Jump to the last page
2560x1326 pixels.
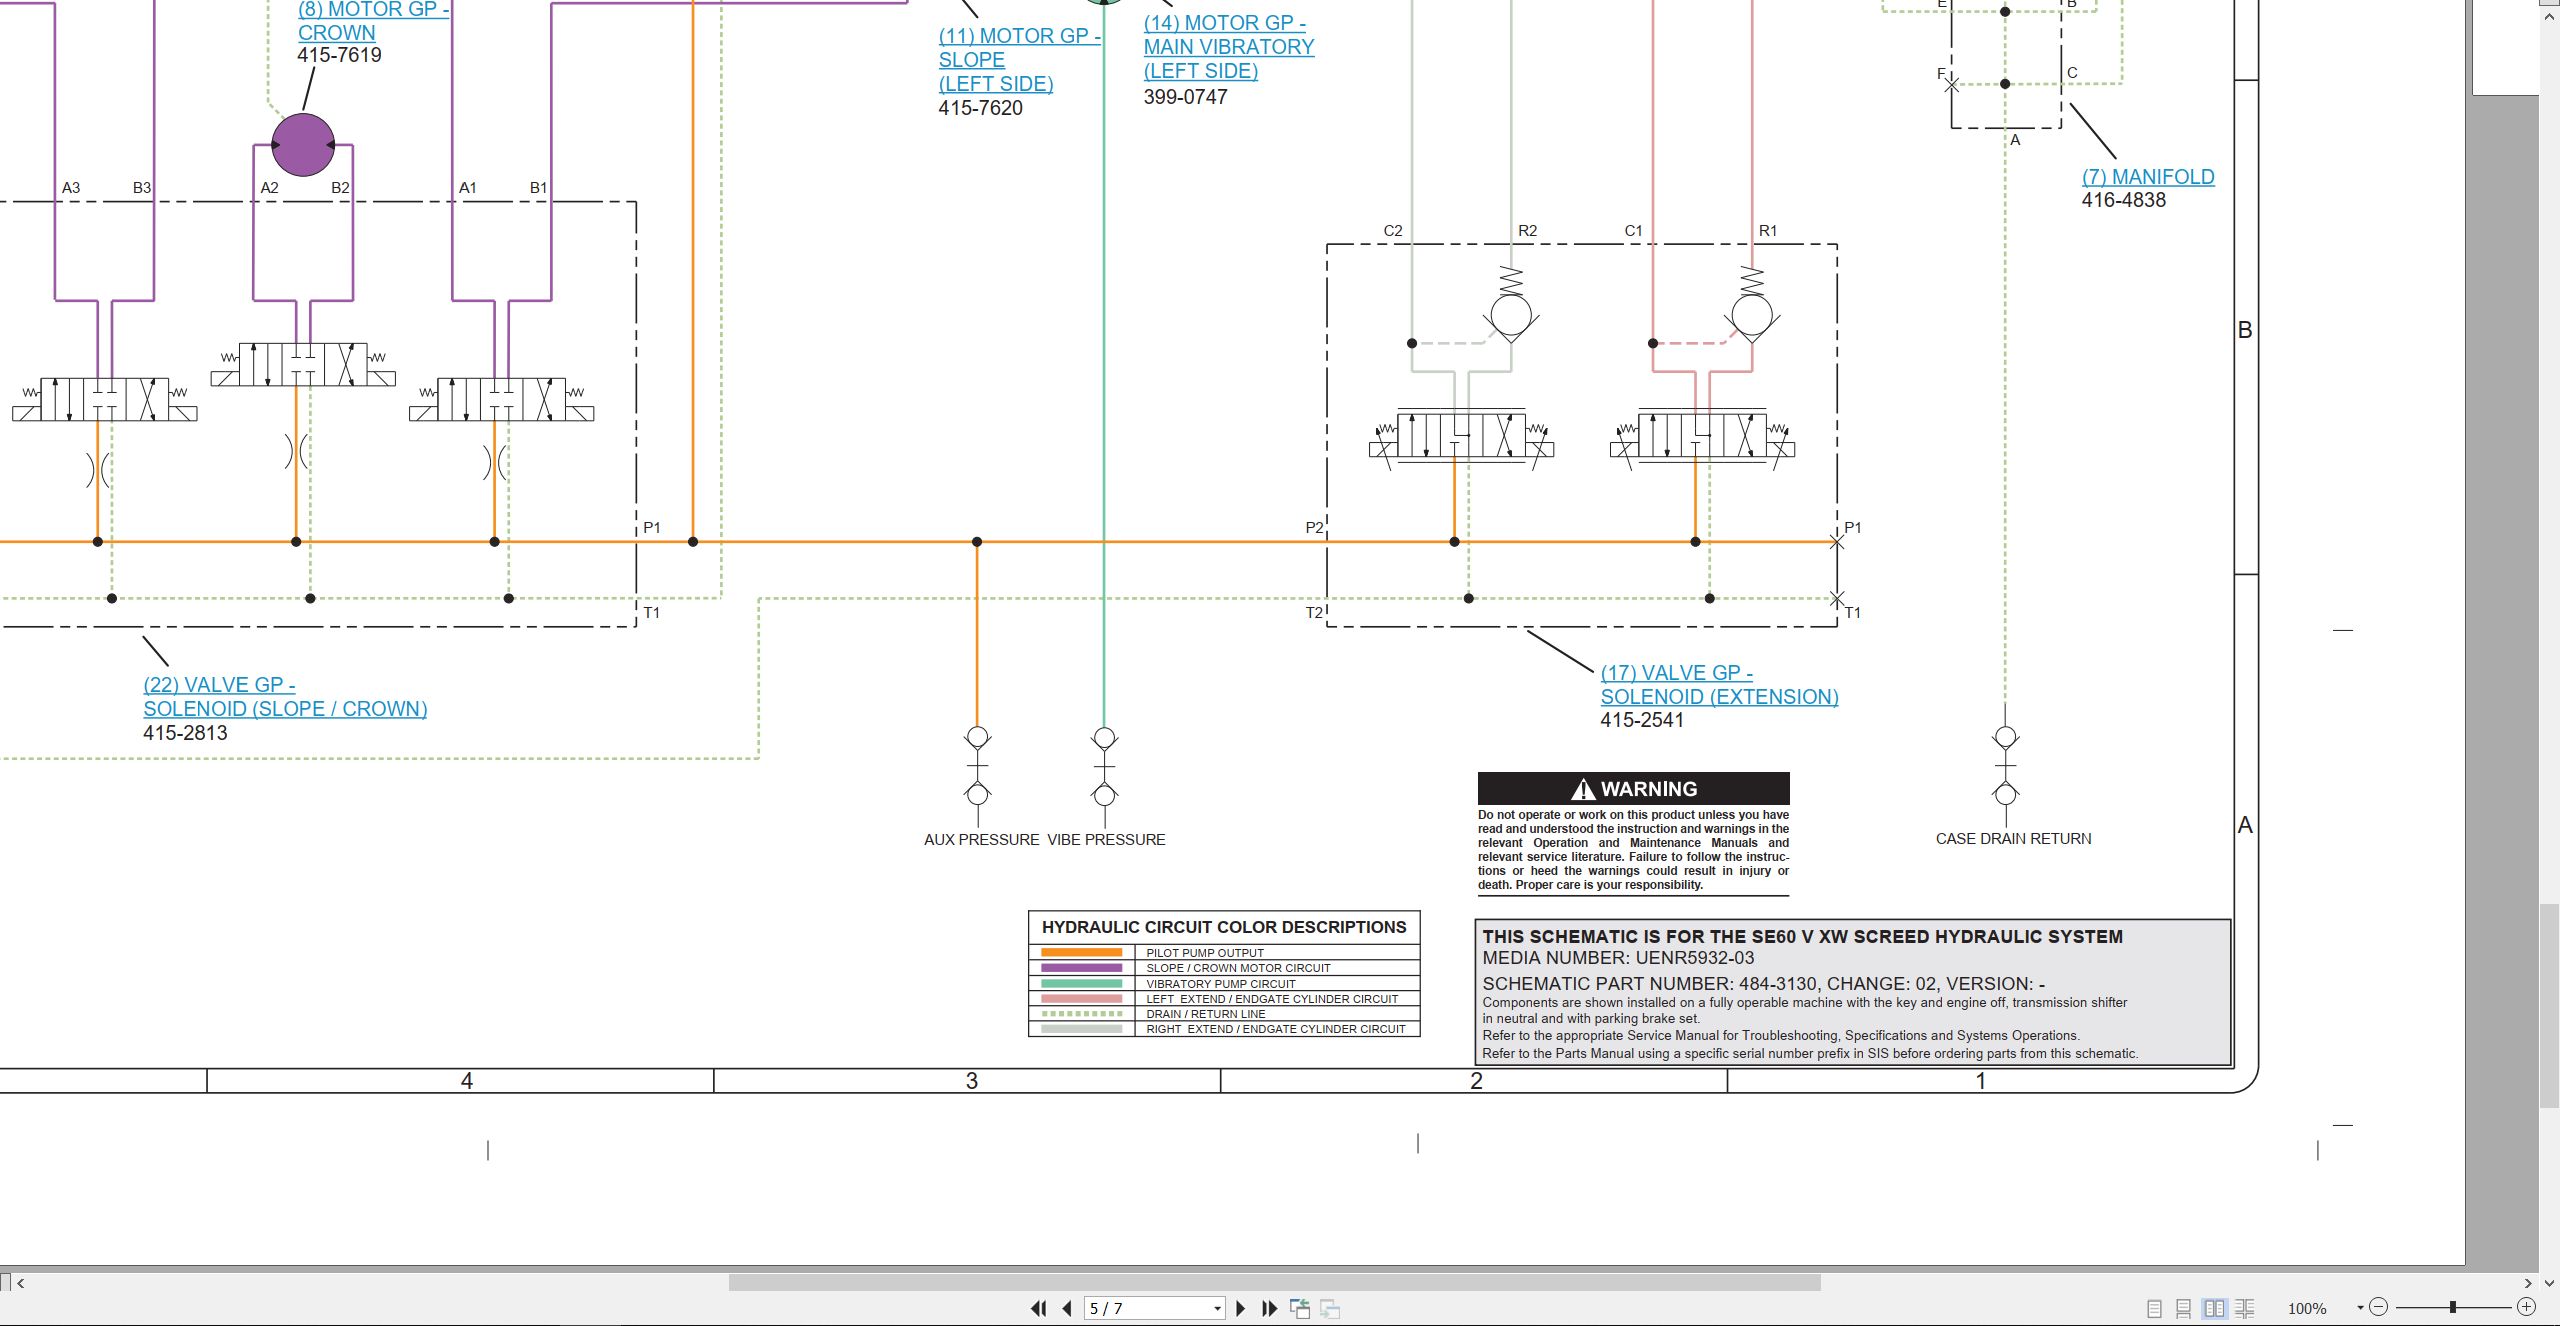[1270, 1308]
